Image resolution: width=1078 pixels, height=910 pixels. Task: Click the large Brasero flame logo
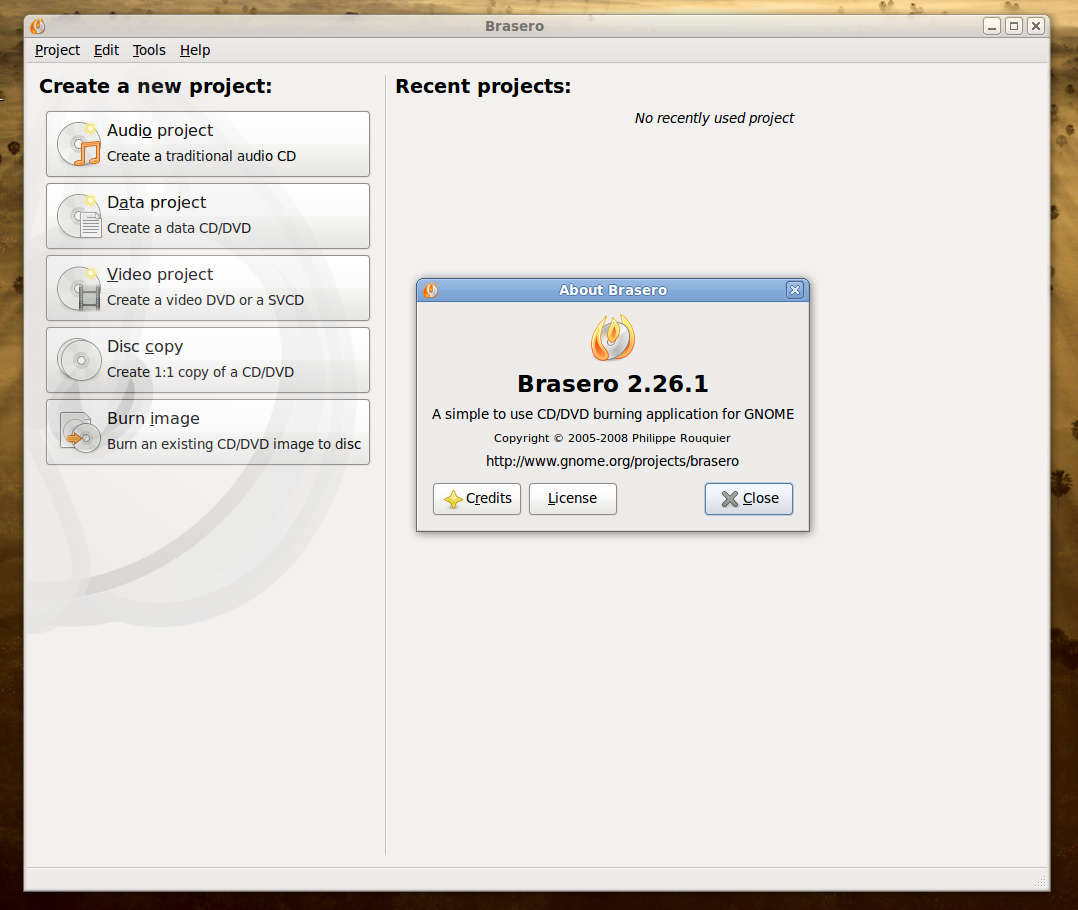[613, 337]
